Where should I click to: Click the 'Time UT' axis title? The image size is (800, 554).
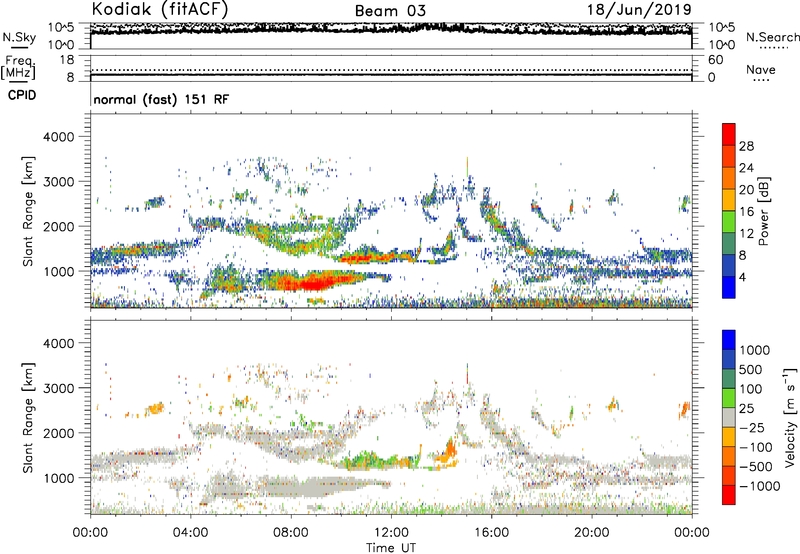391,548
